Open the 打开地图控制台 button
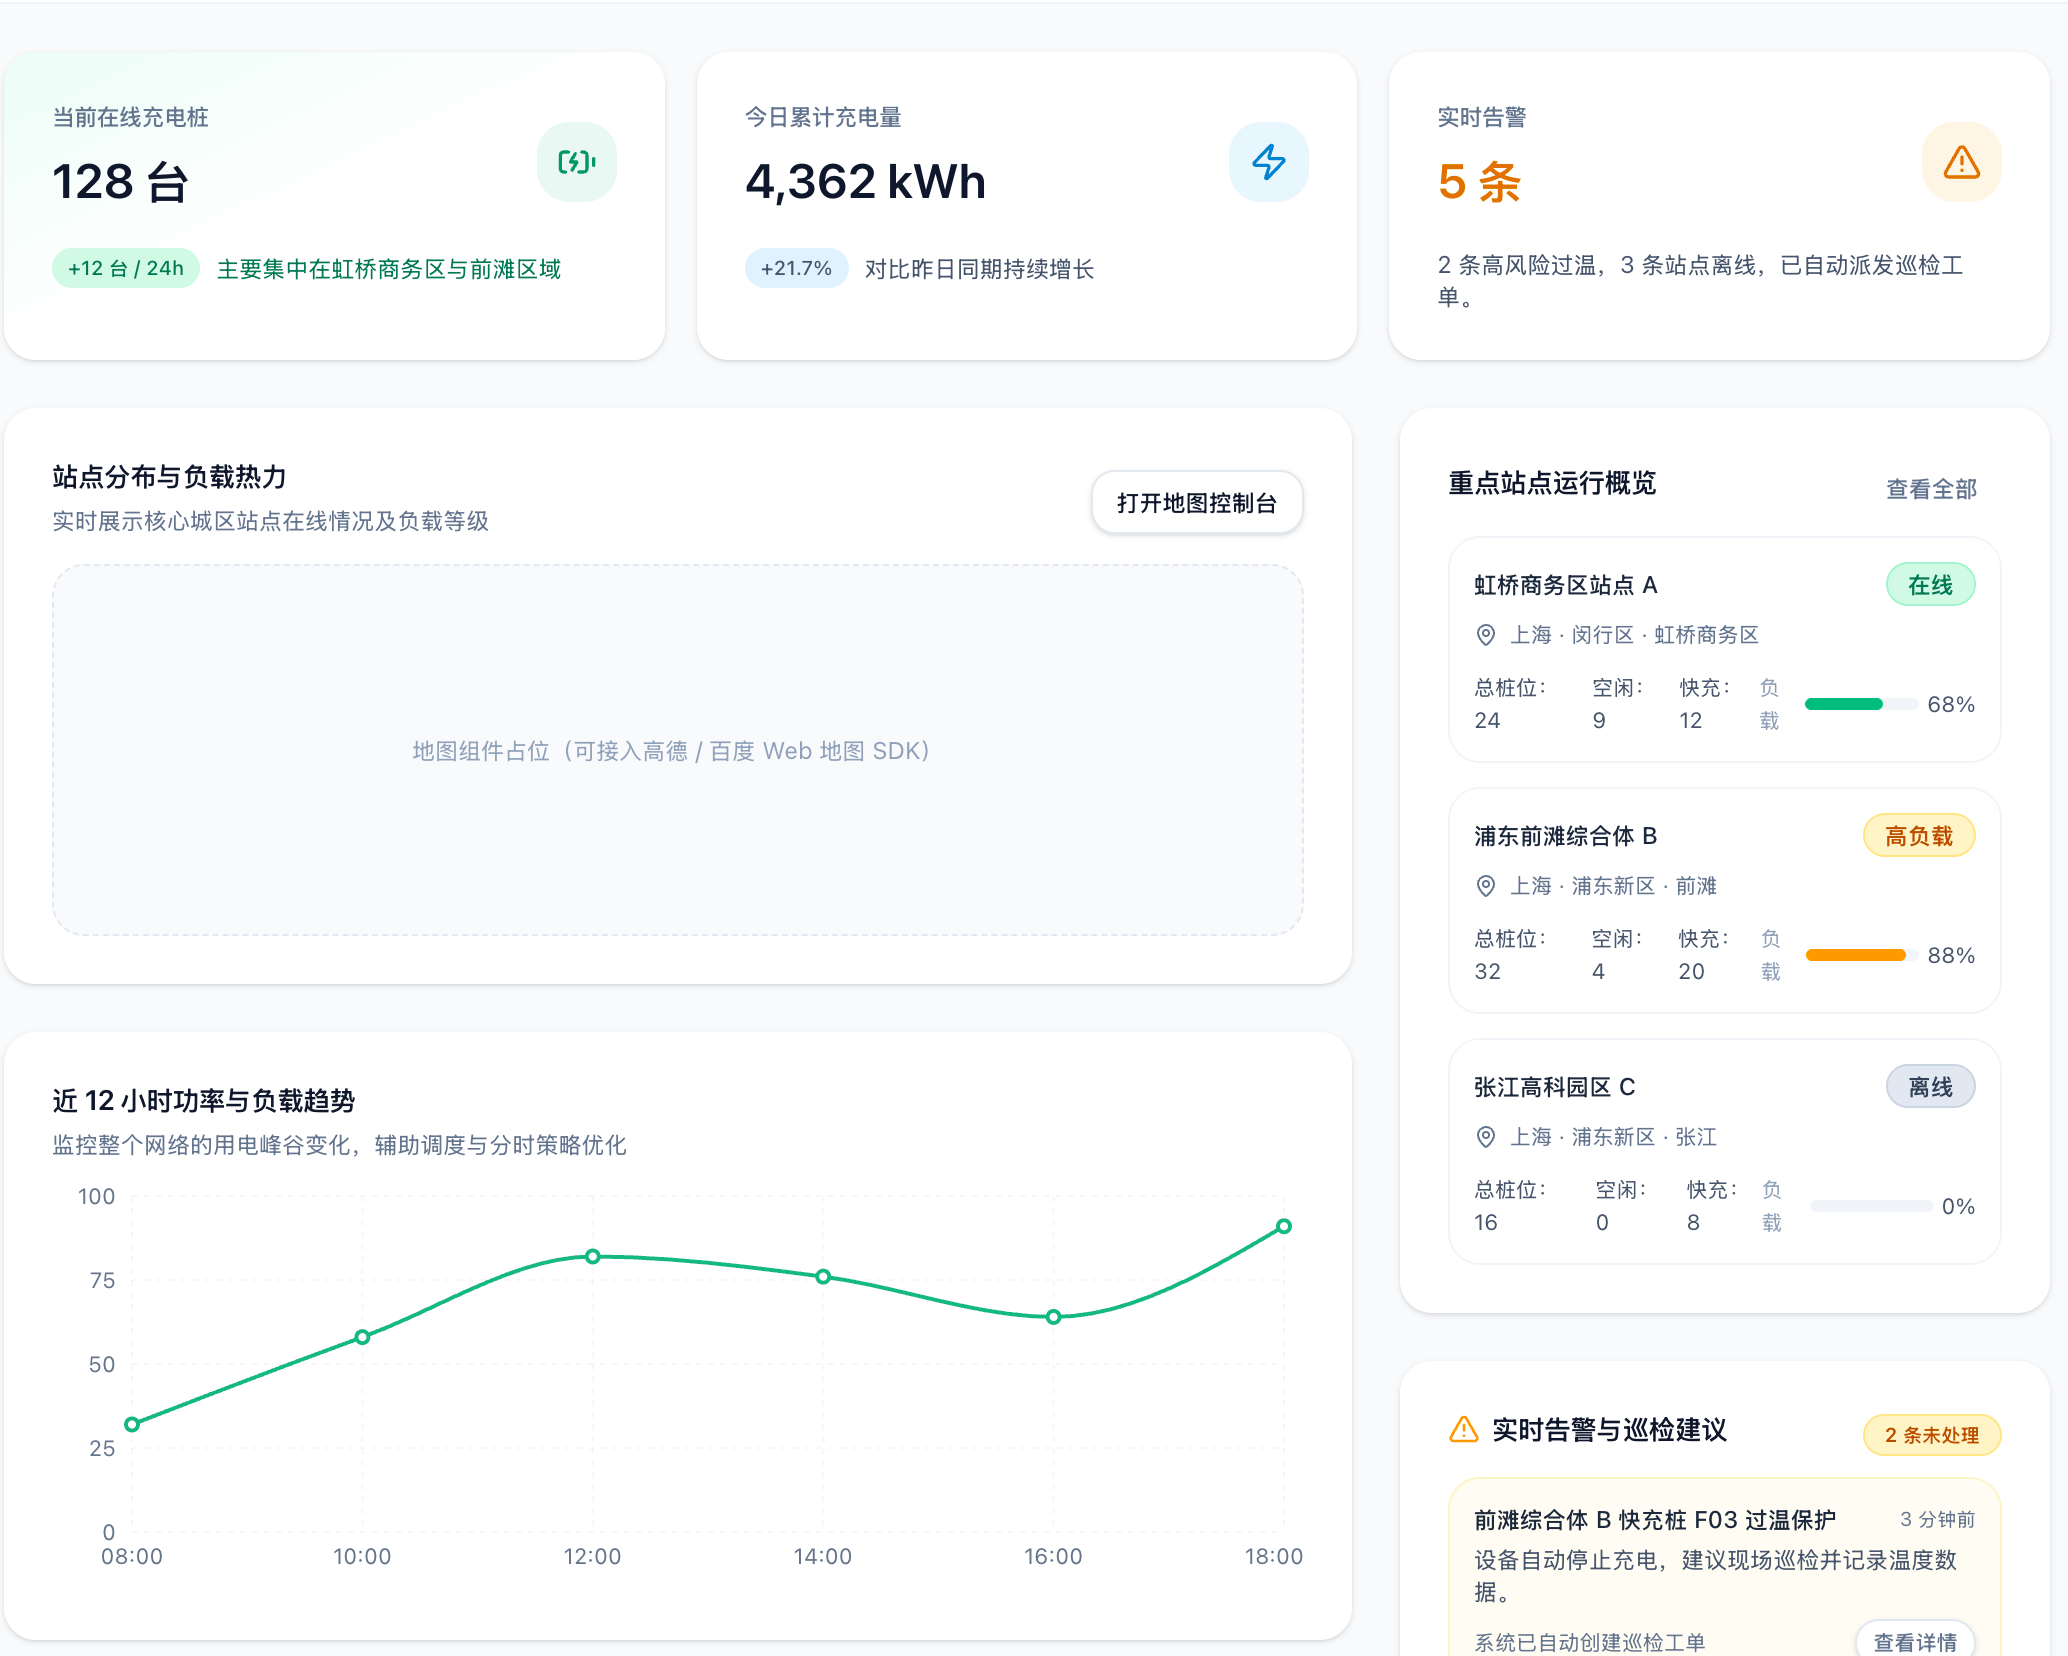The height and width of the screenshot is (1656, 2068). pyautogui.click(x=1196, y=501)
